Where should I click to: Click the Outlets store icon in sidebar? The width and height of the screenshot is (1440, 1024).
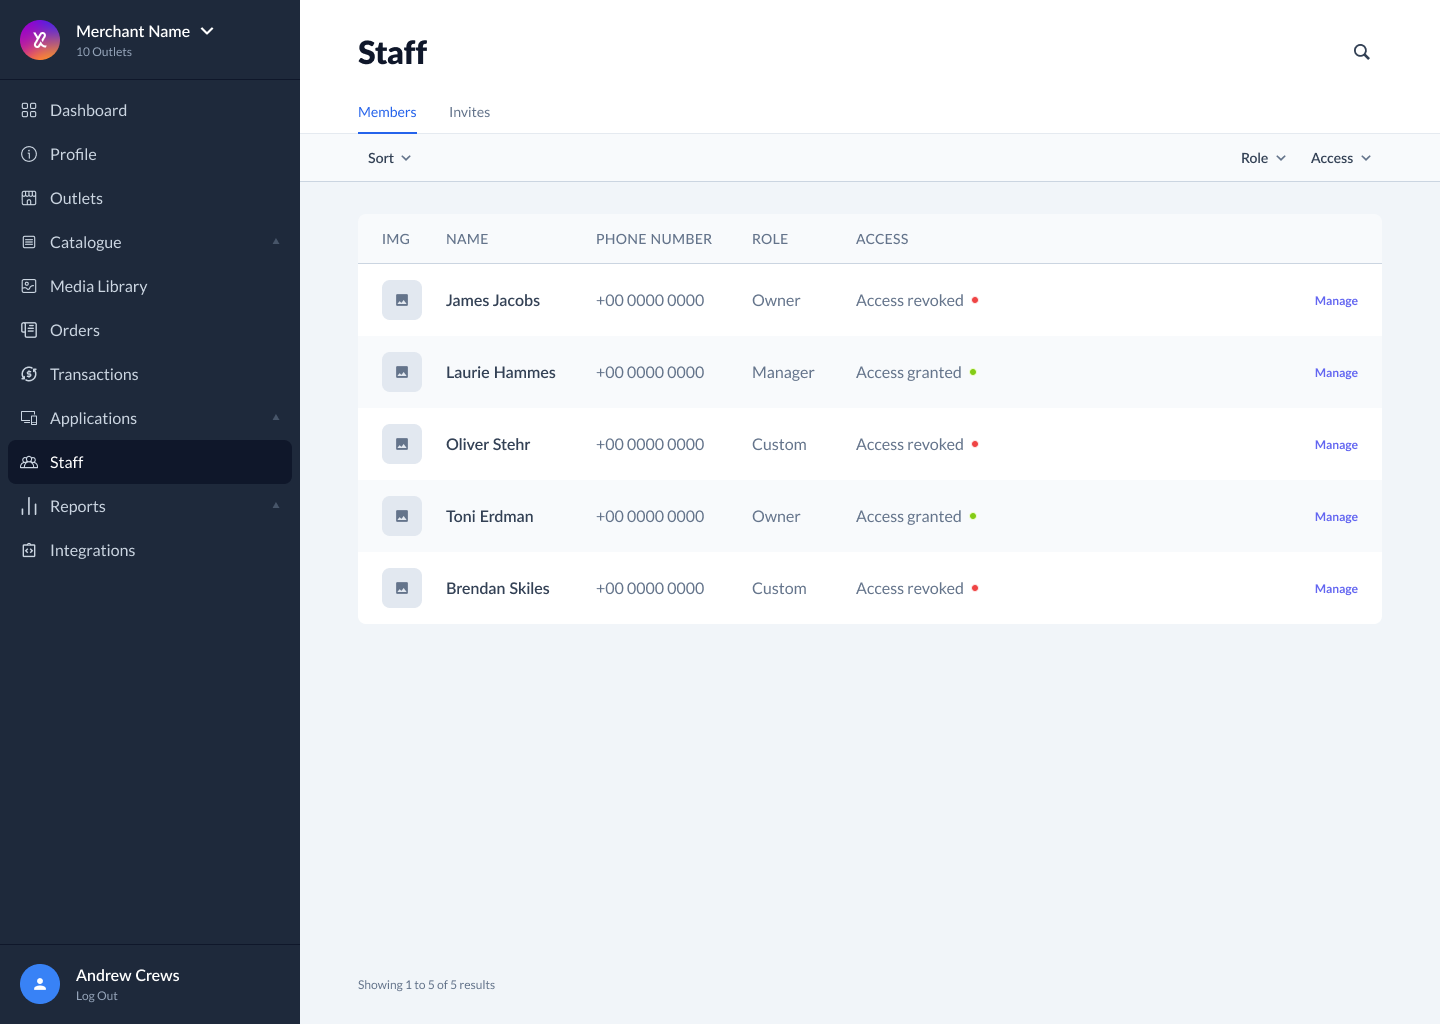tap(29, 198)
